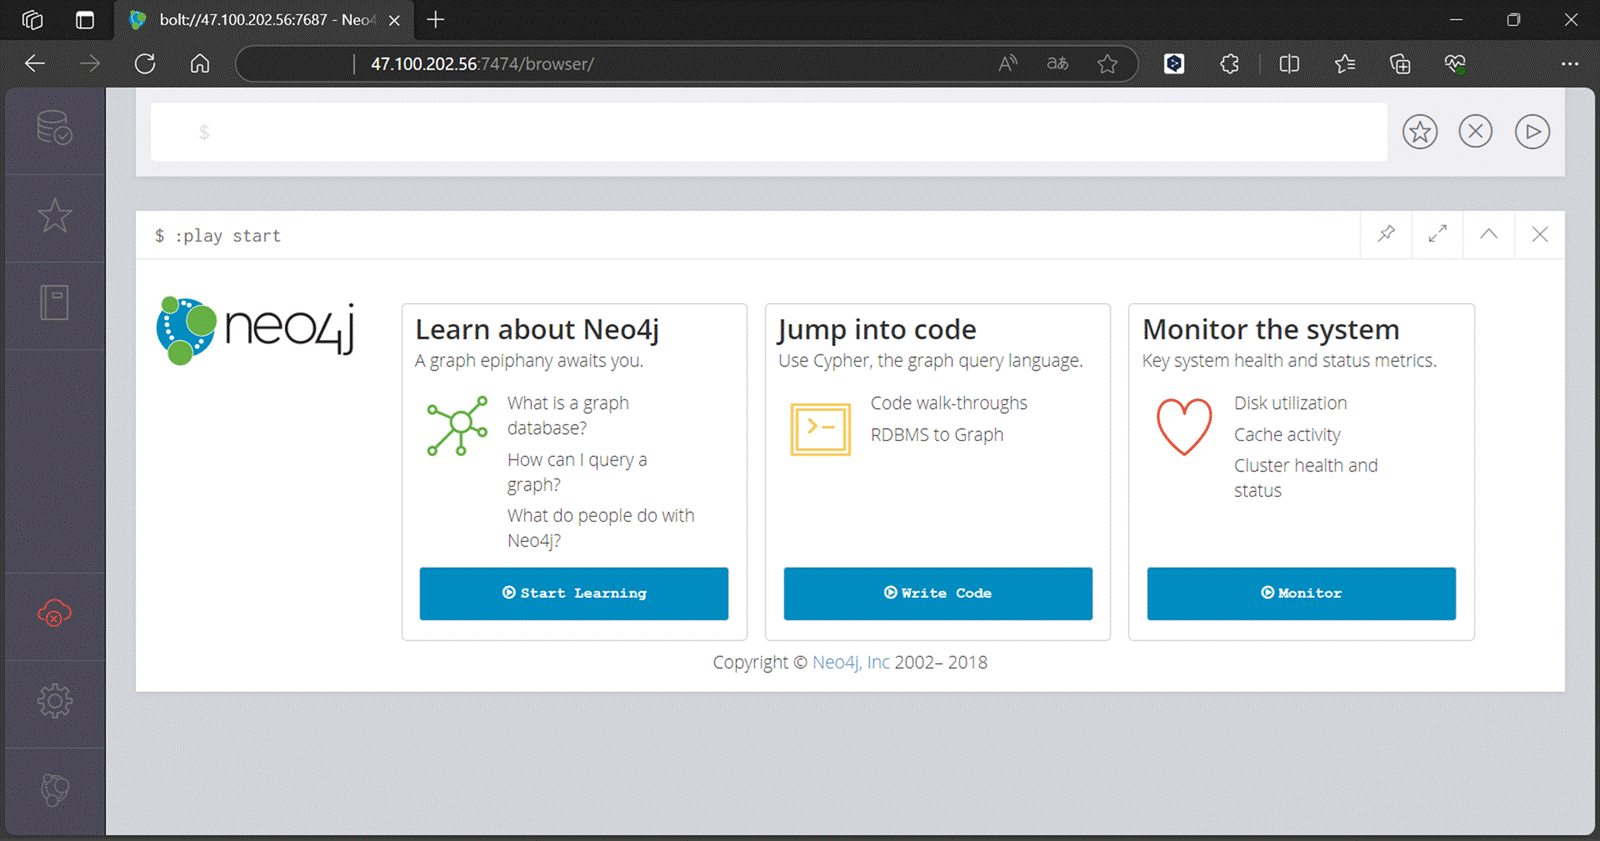Refresh the browser page

[145, 64]
